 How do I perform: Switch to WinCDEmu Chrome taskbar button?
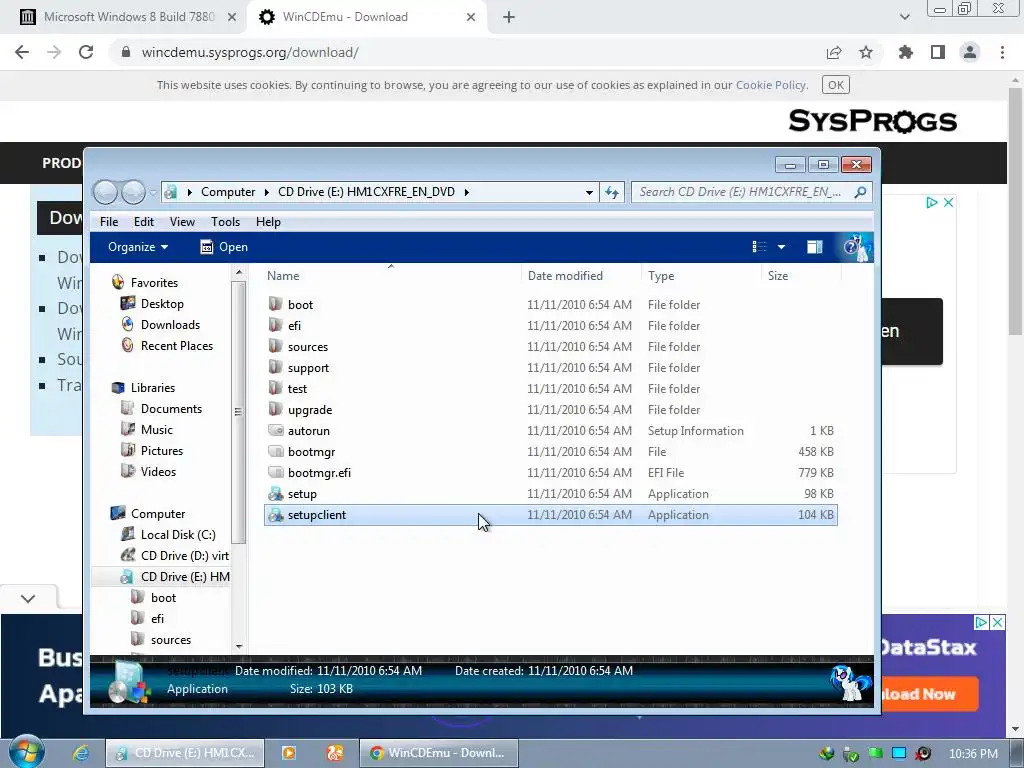pos(439,753)
